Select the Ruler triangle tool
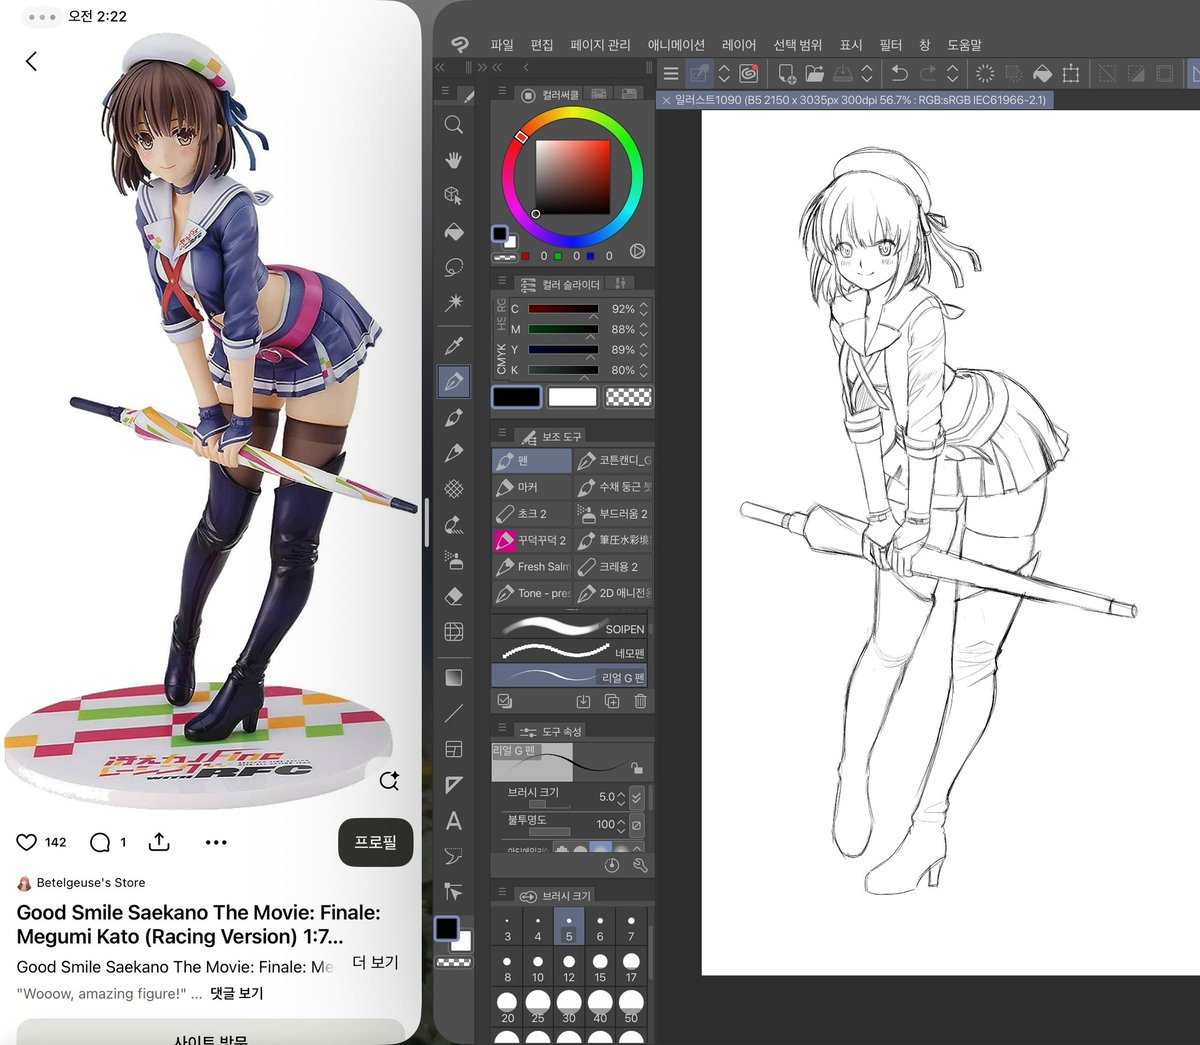The height and width of the screenshot is (1045, 1200). coord(453,785)
